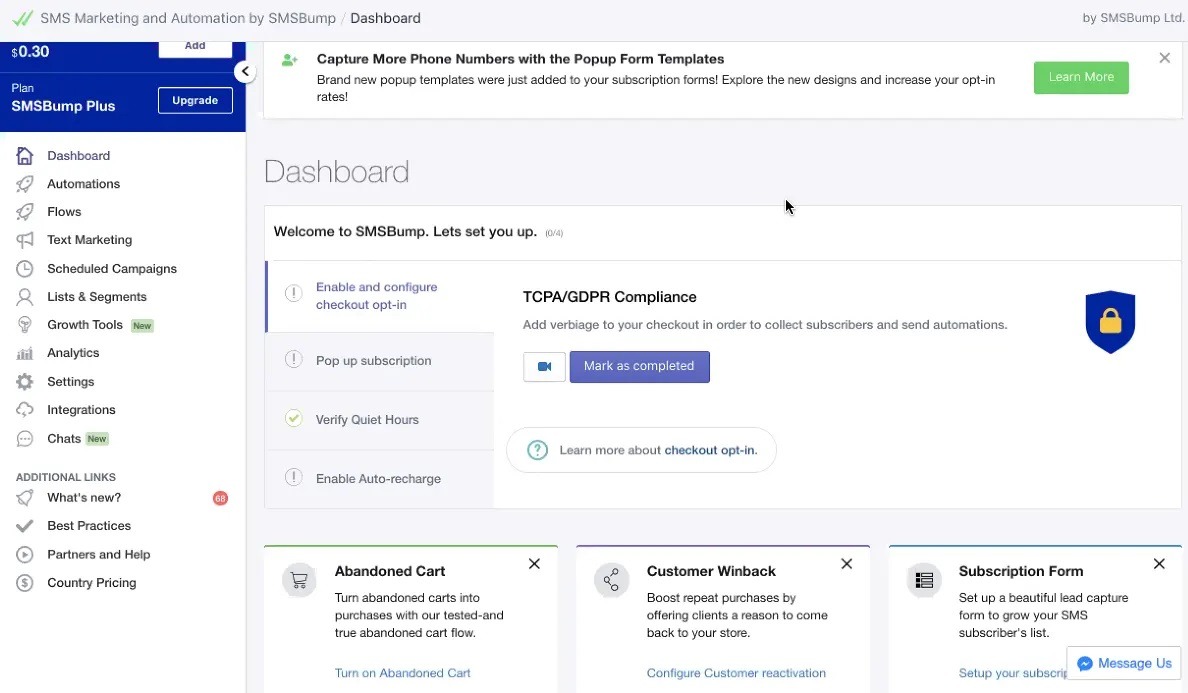Select the Pop up subscription setup step

pyautogui.click(x=373, y=361)
